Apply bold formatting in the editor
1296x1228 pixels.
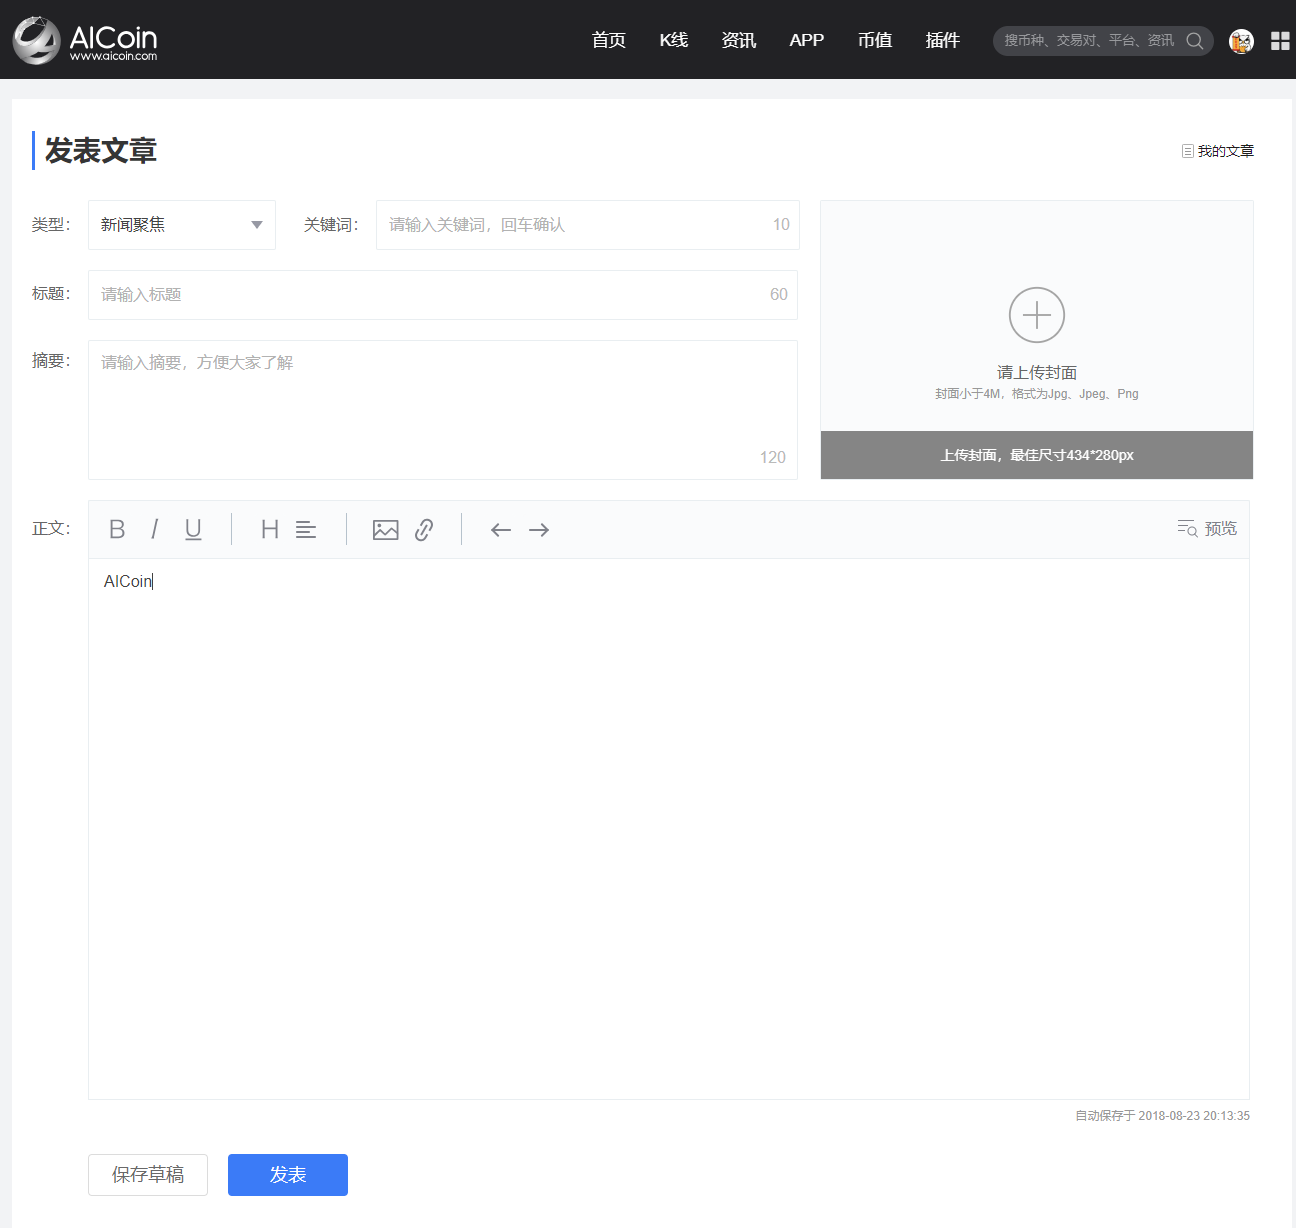[117, 529]
